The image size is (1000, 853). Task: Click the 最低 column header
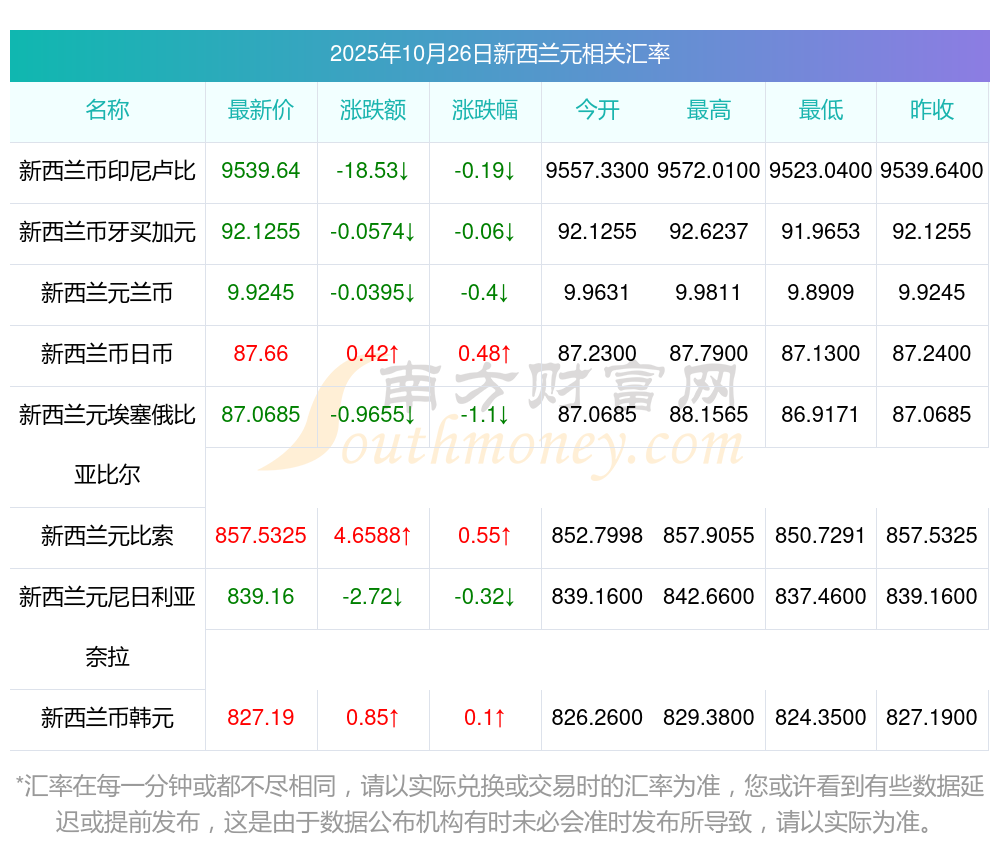coord(821,111)
